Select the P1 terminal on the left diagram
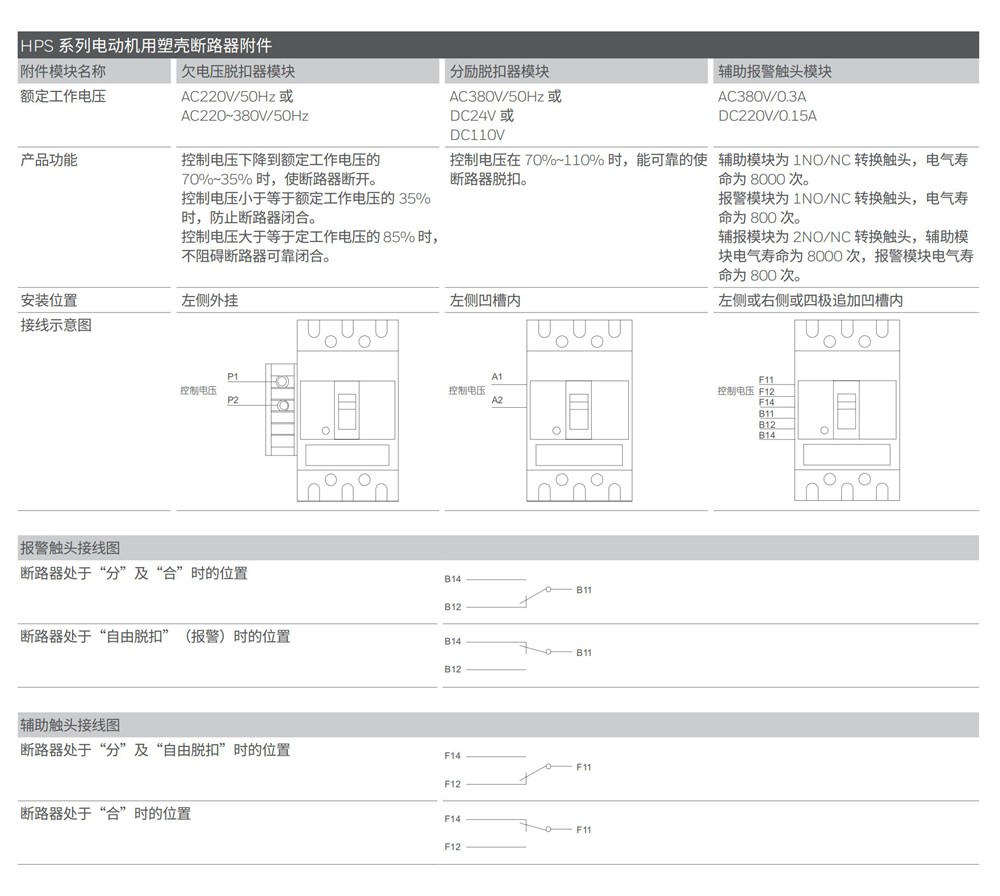The image size is (1000, 896). (x=233, y=377)
